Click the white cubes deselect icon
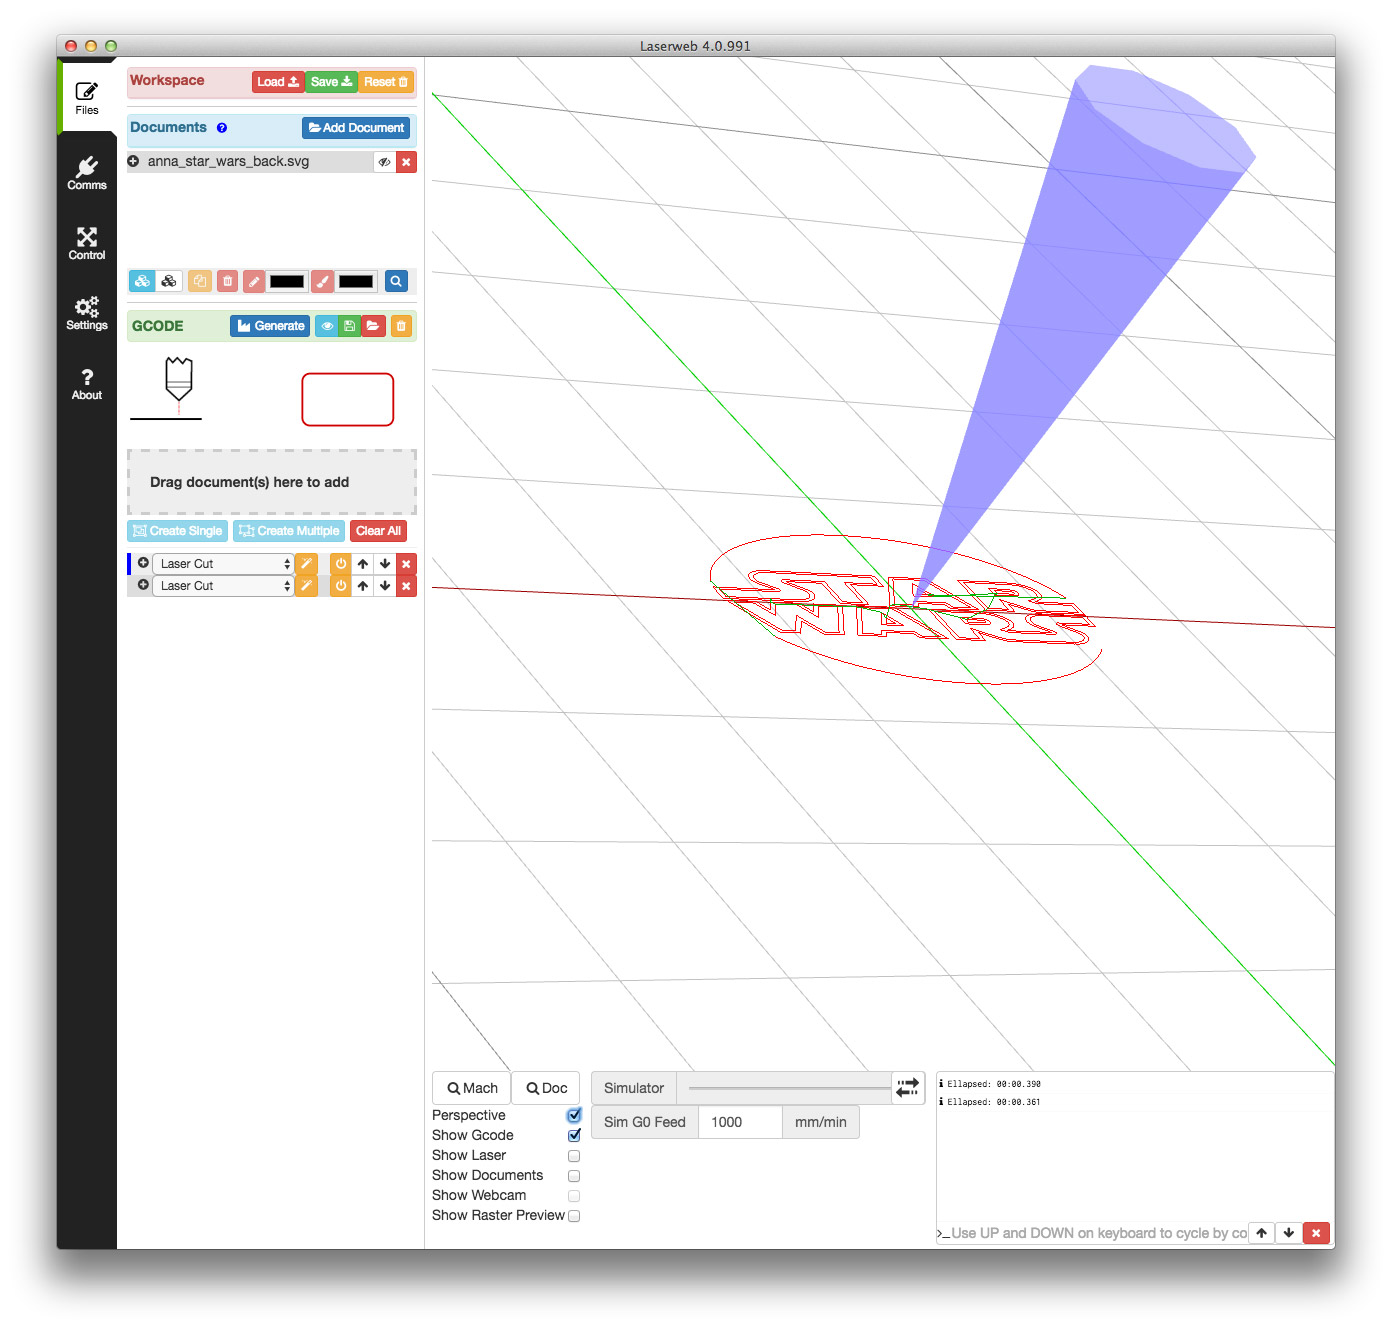The height and width of the screenshot is (1328, 1392). point(169,281)
